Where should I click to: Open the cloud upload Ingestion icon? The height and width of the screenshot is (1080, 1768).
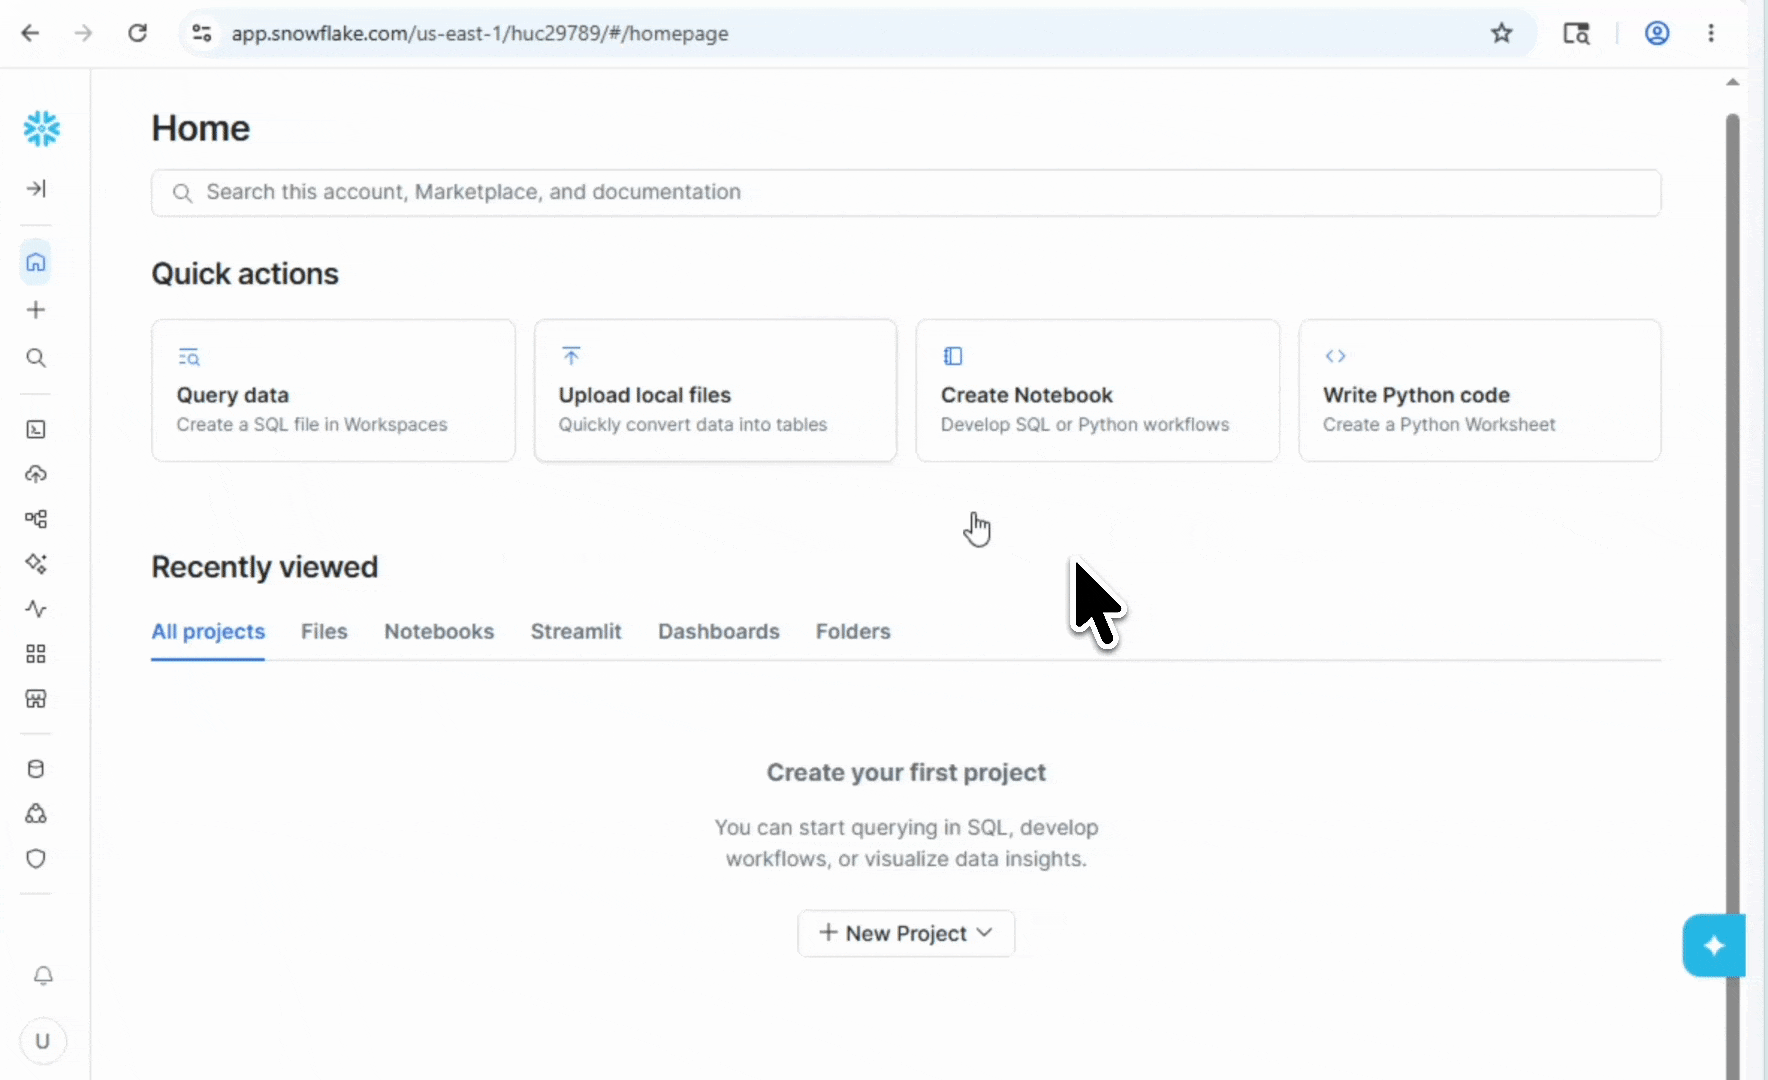click(x=36, y=474)
